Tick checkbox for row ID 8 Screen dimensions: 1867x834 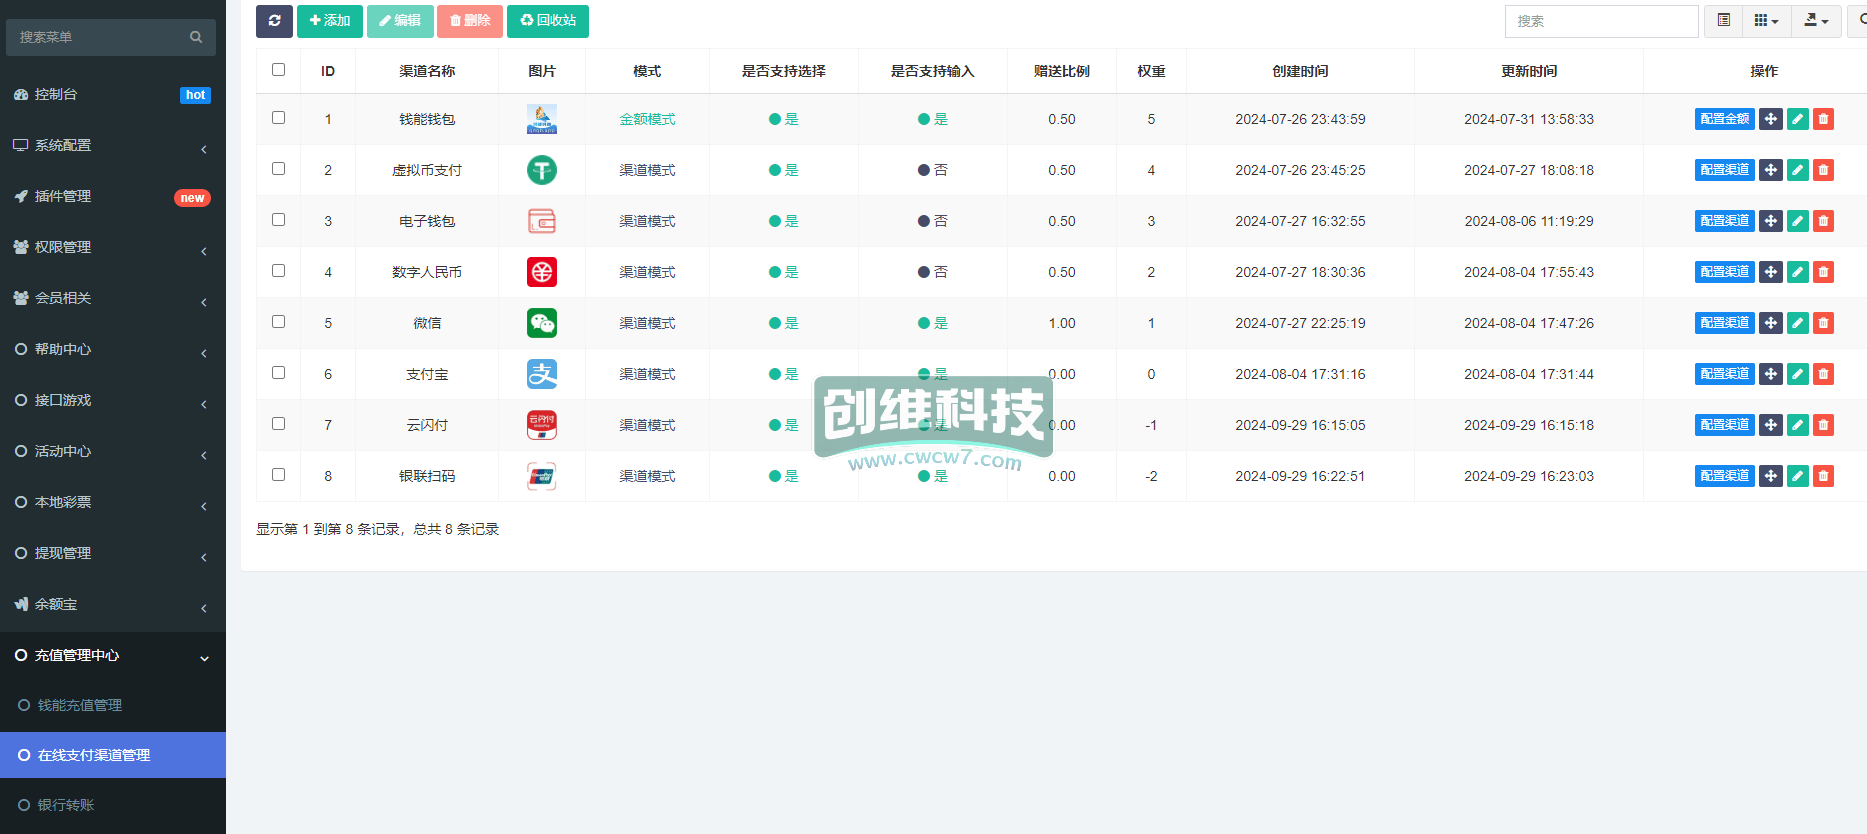click(278, 474)
